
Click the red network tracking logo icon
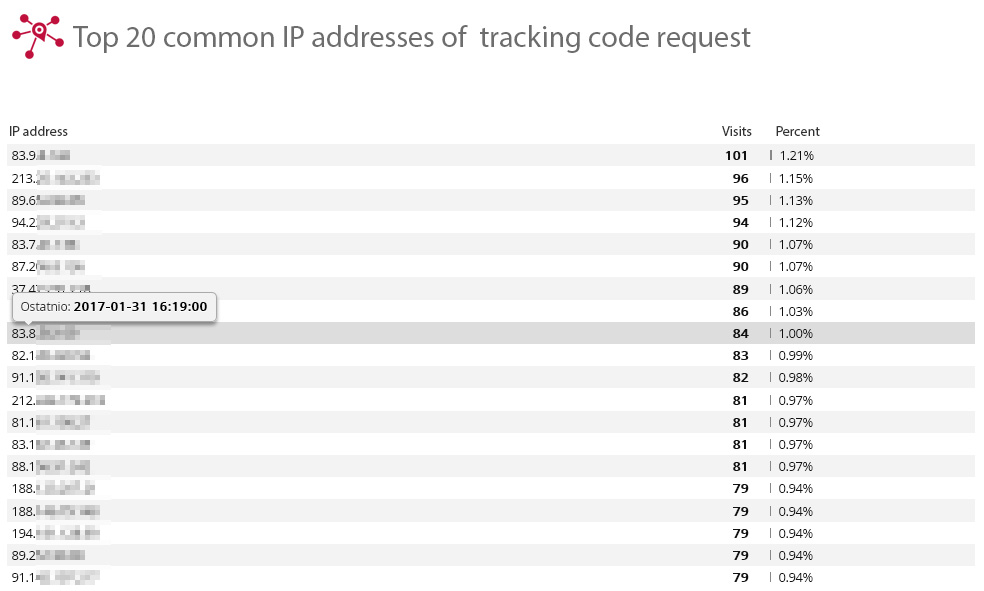(38, 36)
